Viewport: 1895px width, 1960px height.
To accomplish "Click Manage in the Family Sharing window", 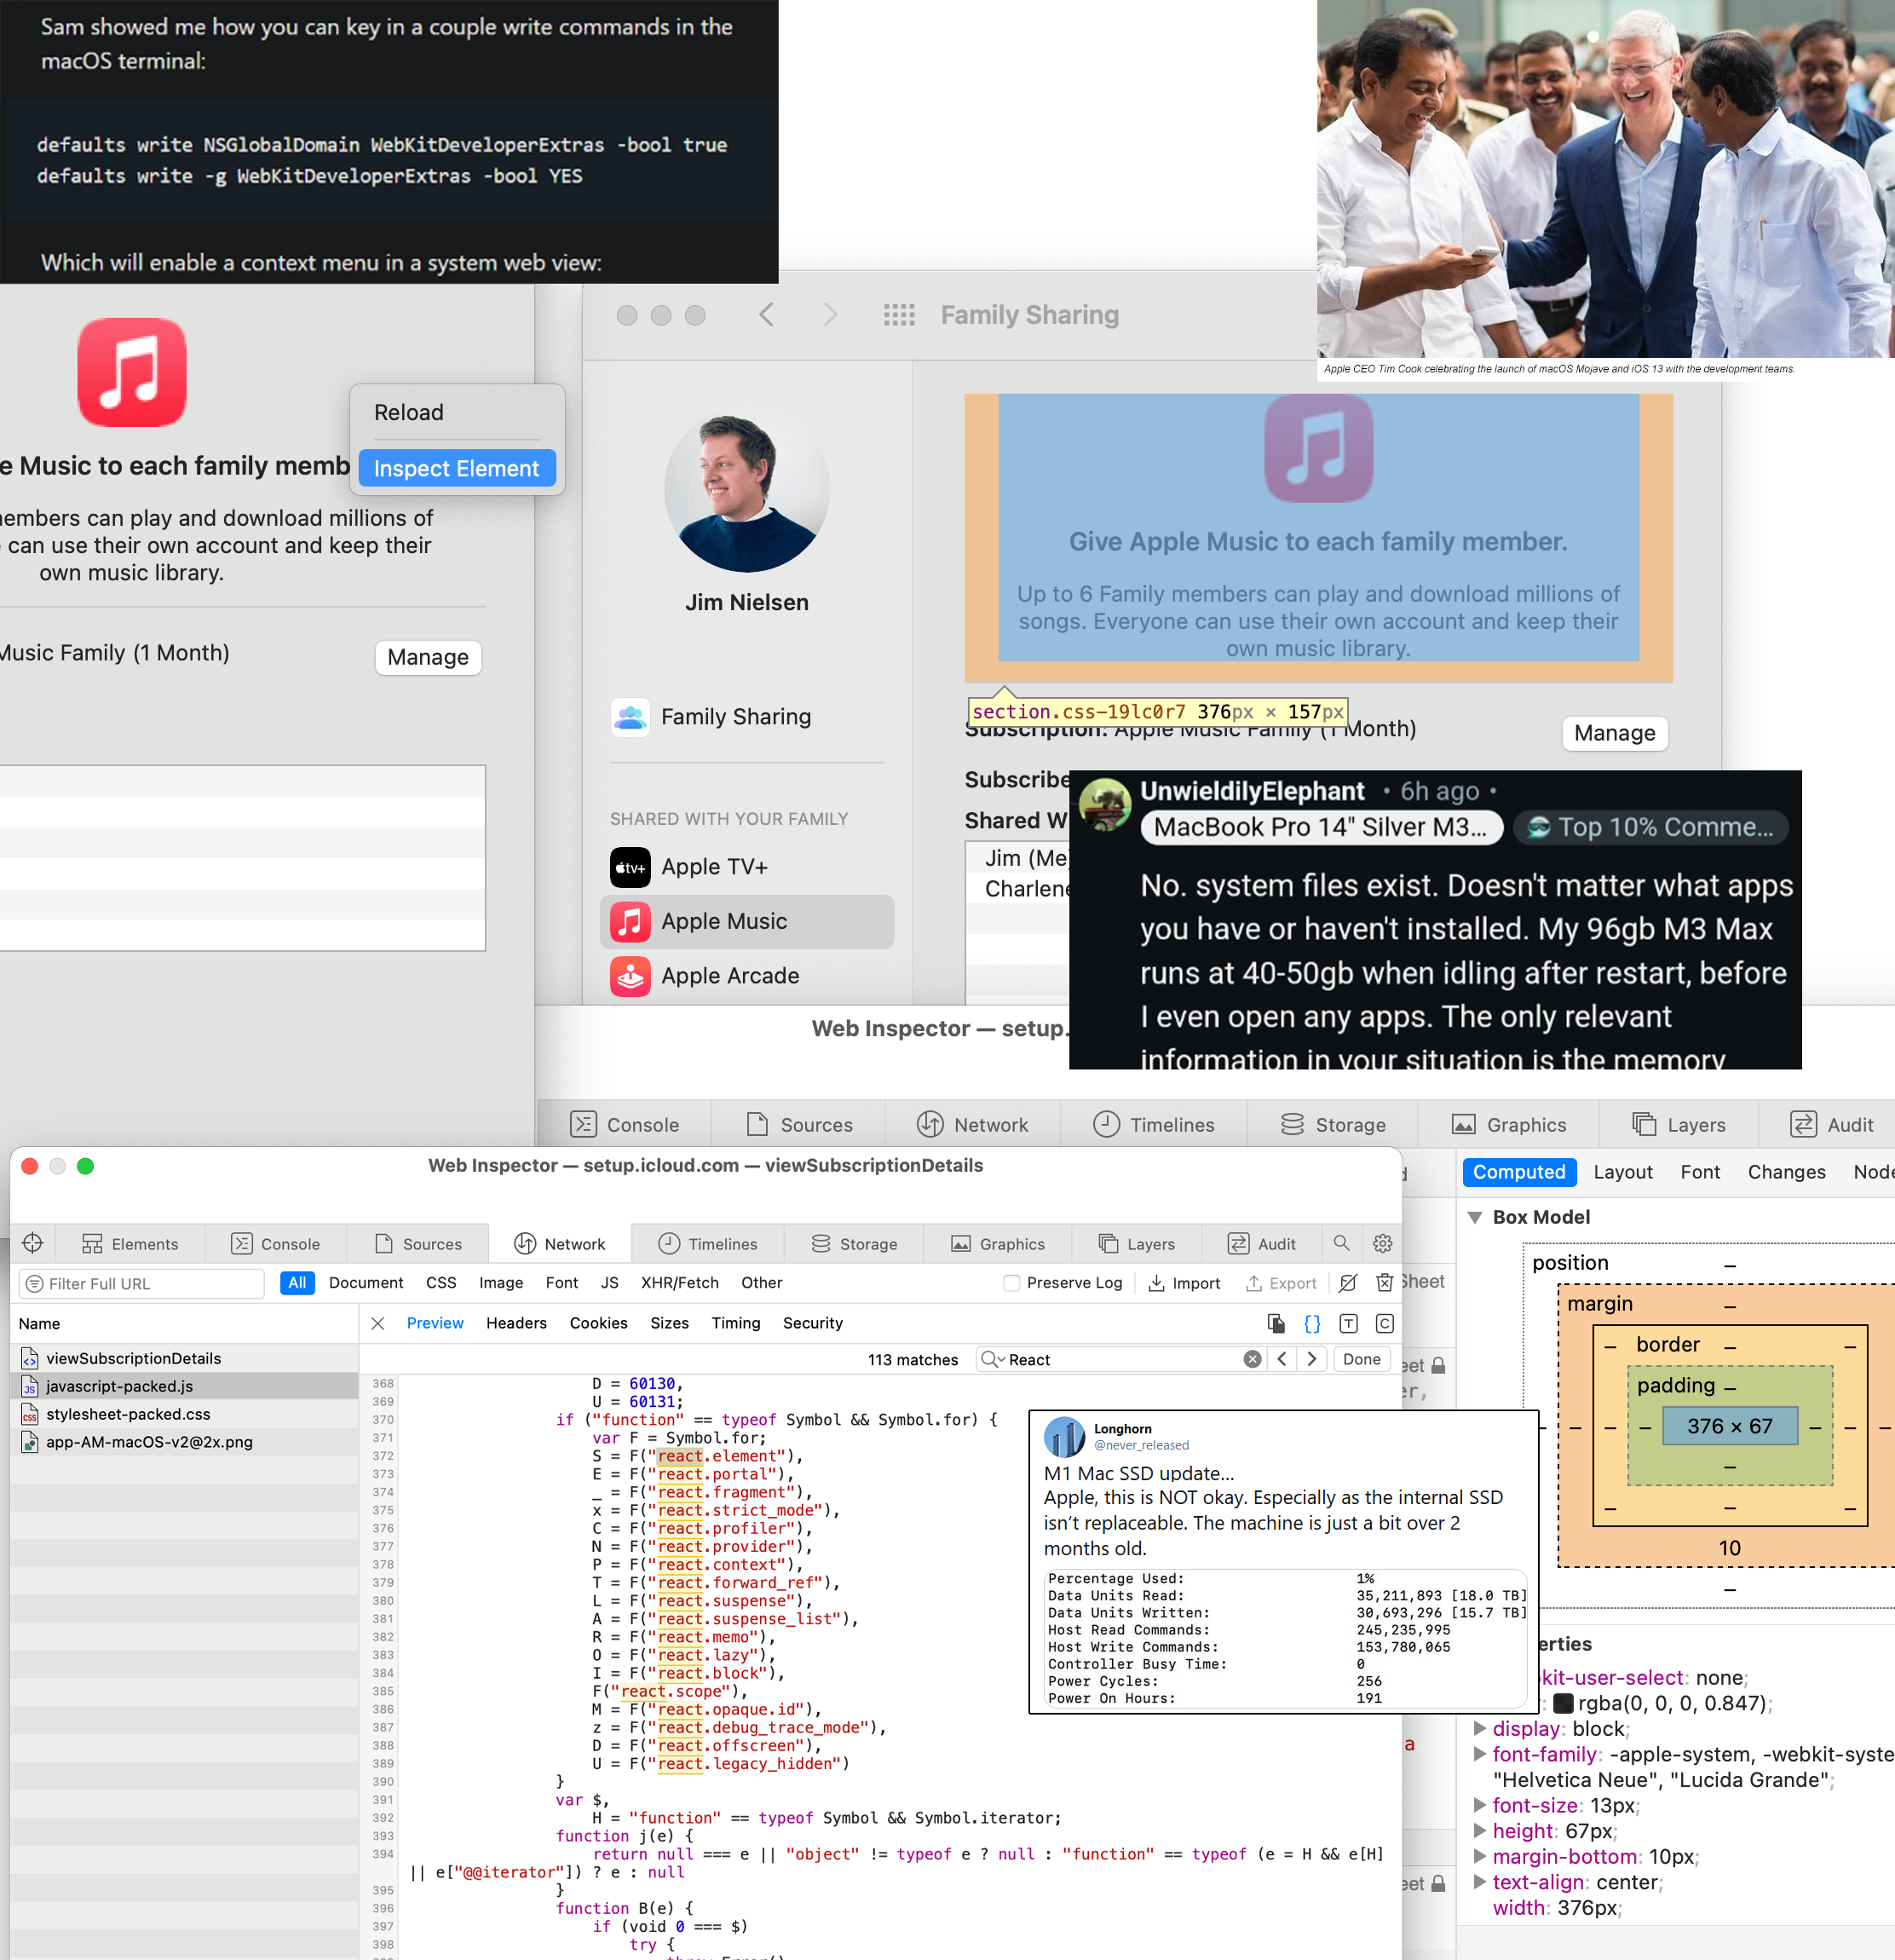I will [1614, 733].
